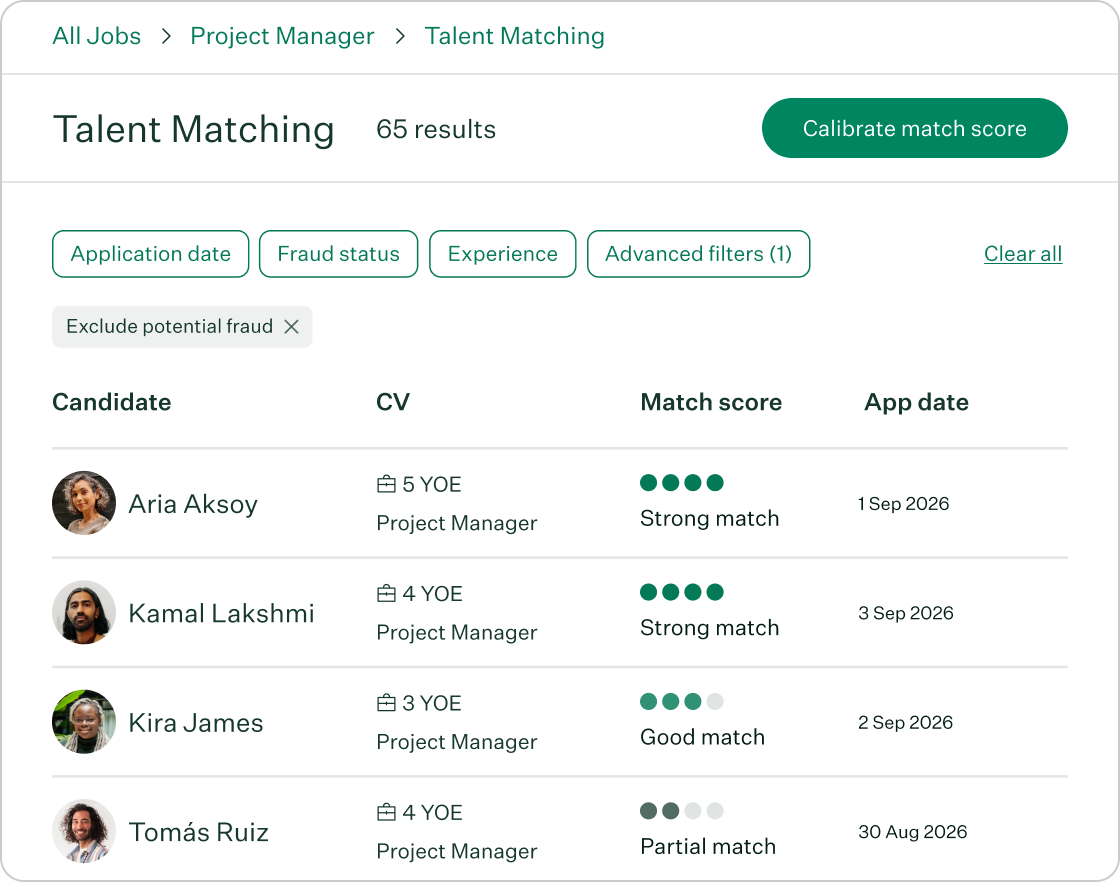Viewport: 1120px width, 882px height.
Task: Click the briefcase icon on Kamal Lakshmi's row
Action: click(x=385, y=593)
